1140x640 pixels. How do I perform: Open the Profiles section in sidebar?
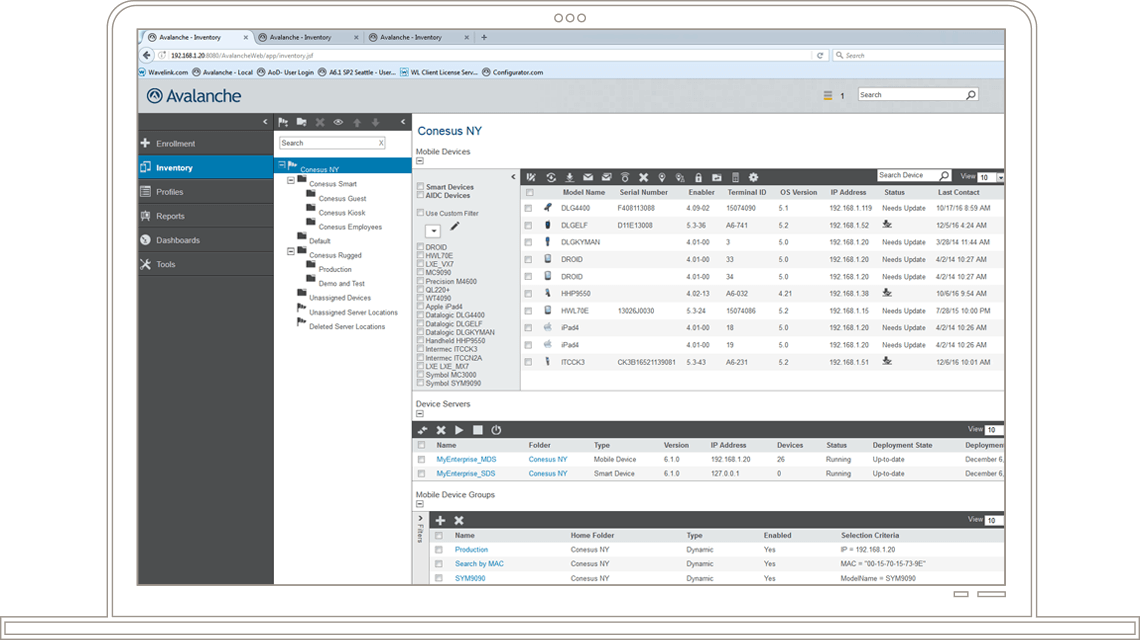[170, 192]
